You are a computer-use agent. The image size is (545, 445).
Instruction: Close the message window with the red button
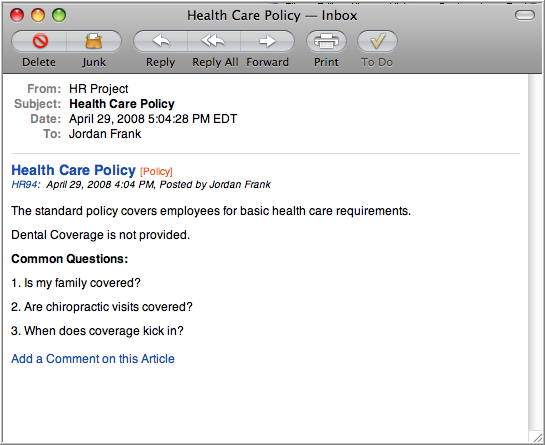17,15
